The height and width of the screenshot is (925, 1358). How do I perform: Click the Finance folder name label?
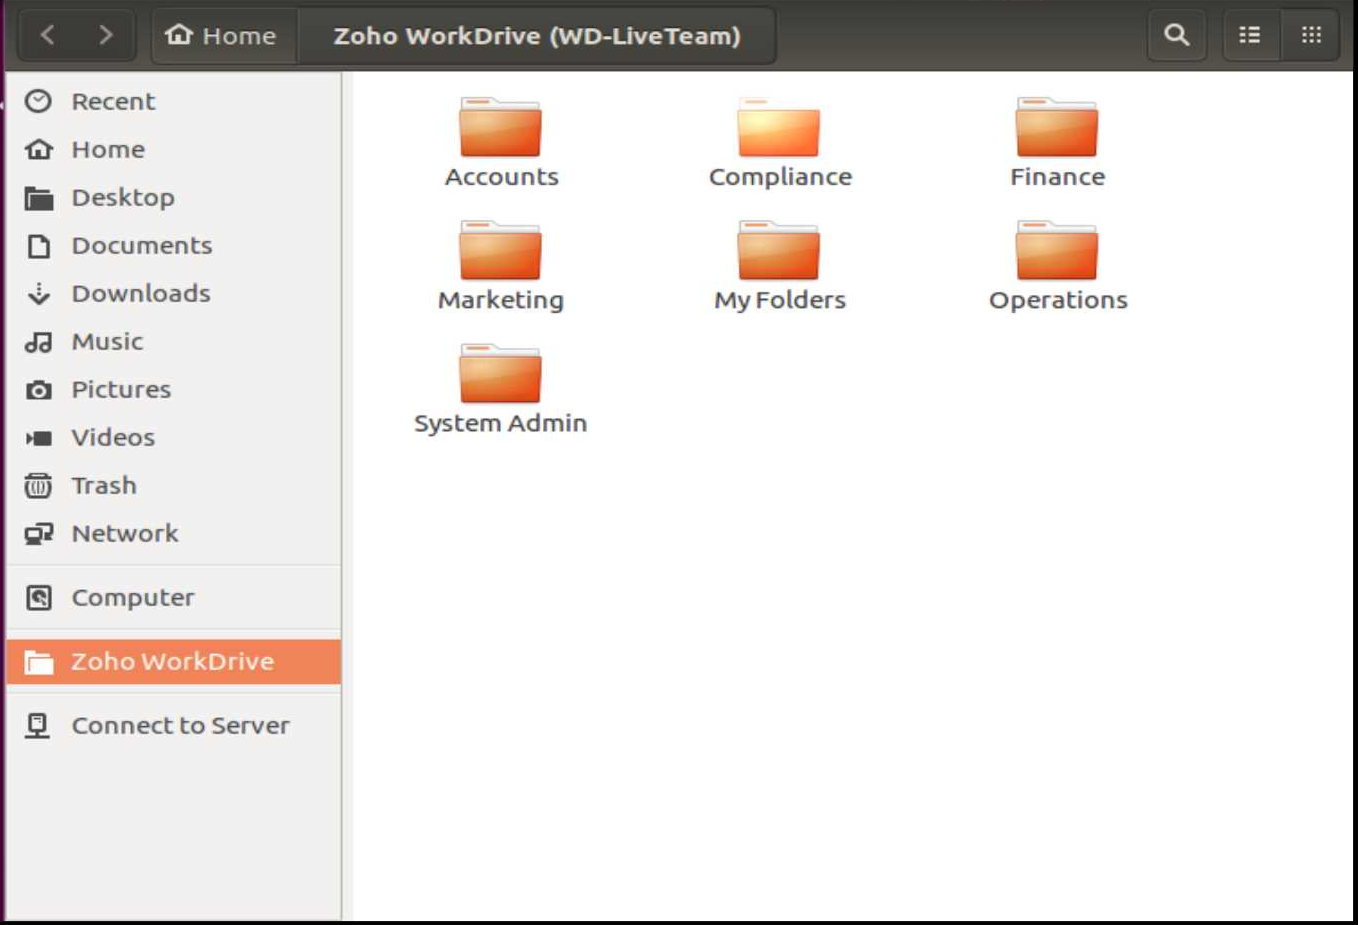(x=1058, y=177)
